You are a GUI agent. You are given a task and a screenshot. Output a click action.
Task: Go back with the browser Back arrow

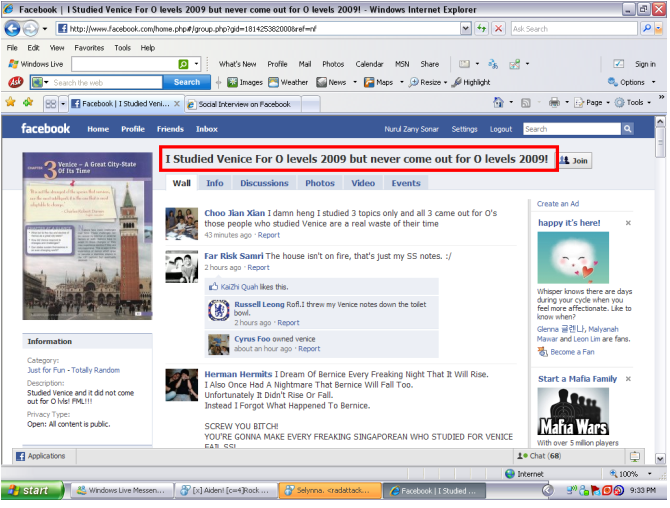[12, 29]
